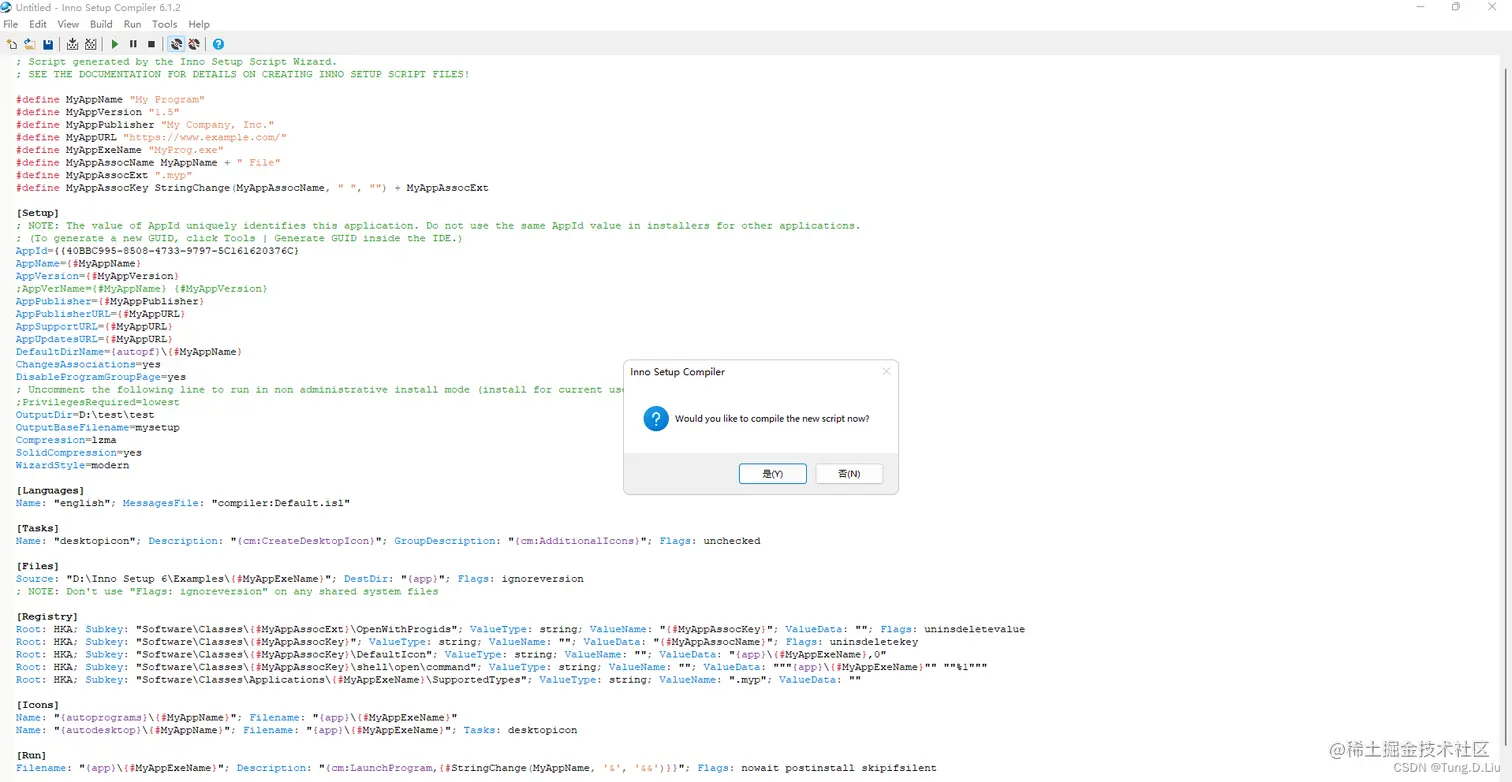This screenshot has width=1512, height=782.
Task: Click the Open file toolbar icon
Action: point(29,44)
